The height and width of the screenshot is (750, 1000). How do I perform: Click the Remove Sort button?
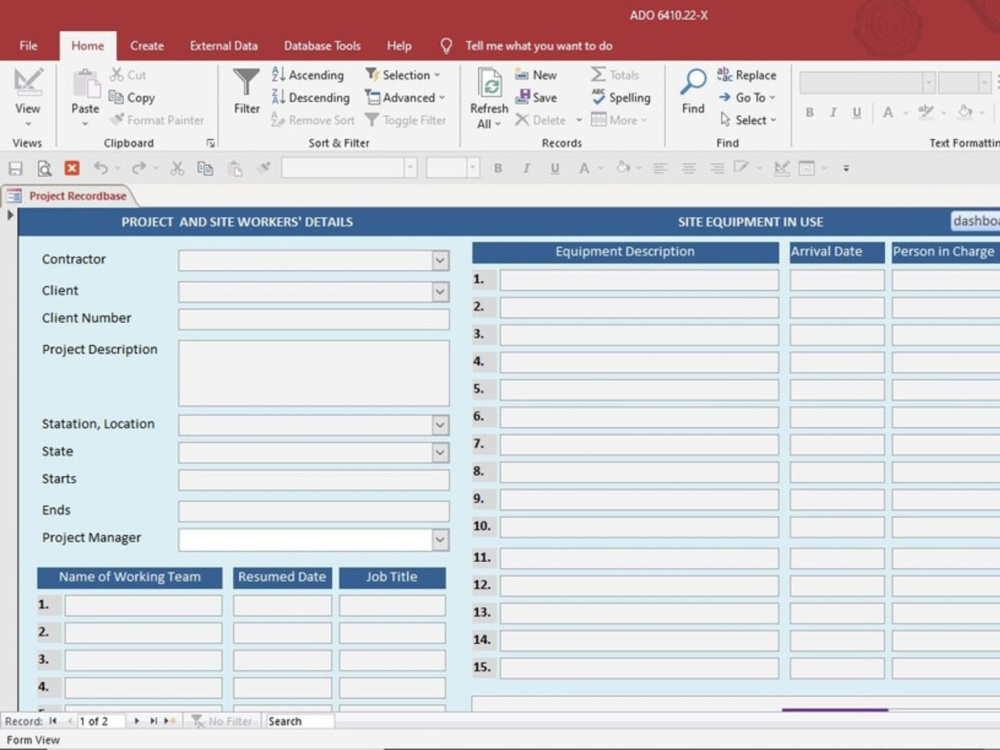click(312, 120)
